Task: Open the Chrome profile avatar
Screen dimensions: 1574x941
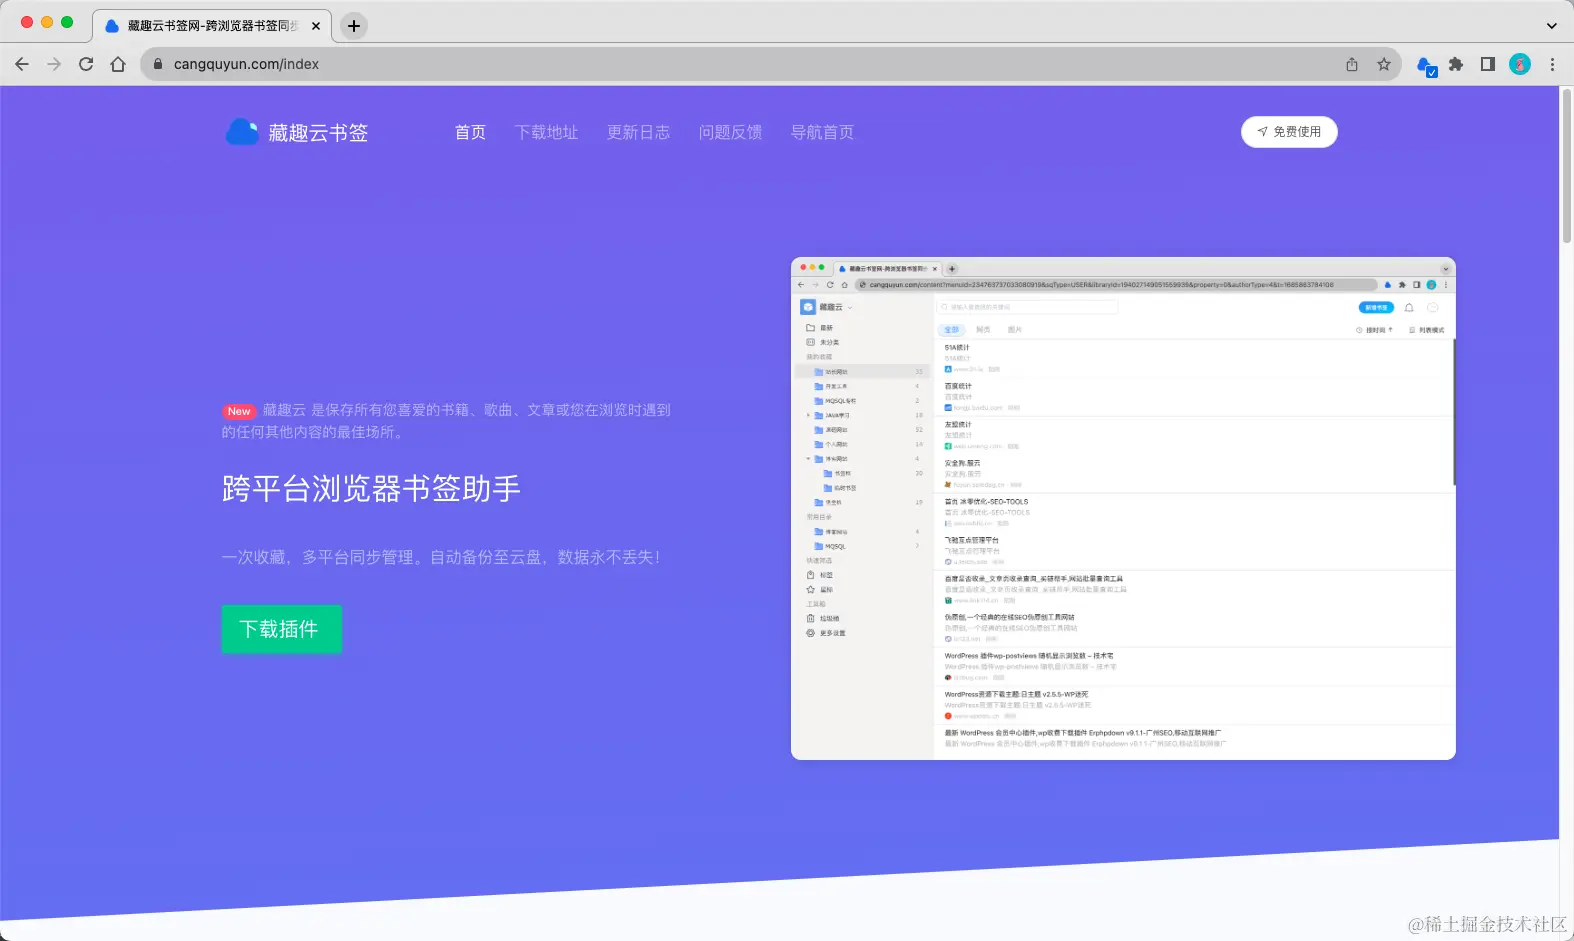Action: tap(1520, 64)
